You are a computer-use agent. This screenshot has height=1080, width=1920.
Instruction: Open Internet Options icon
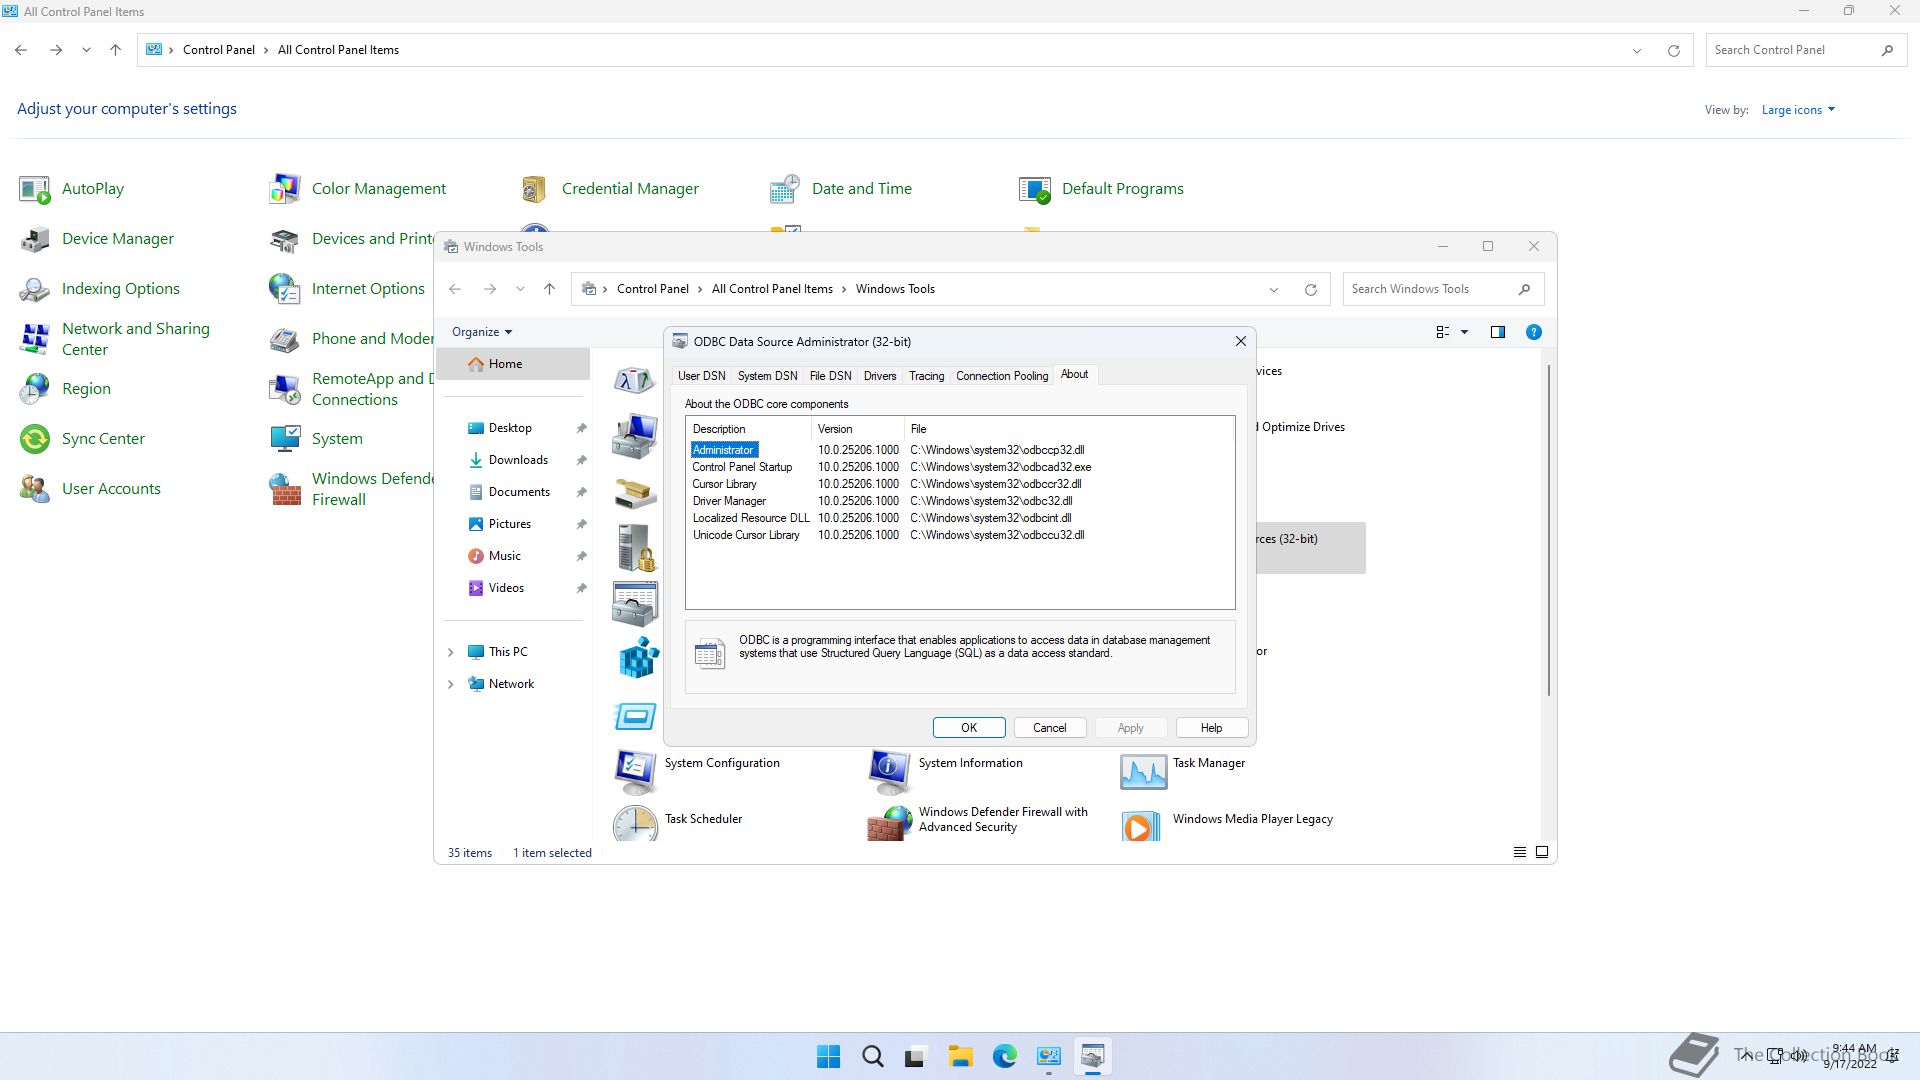(285, 289)
